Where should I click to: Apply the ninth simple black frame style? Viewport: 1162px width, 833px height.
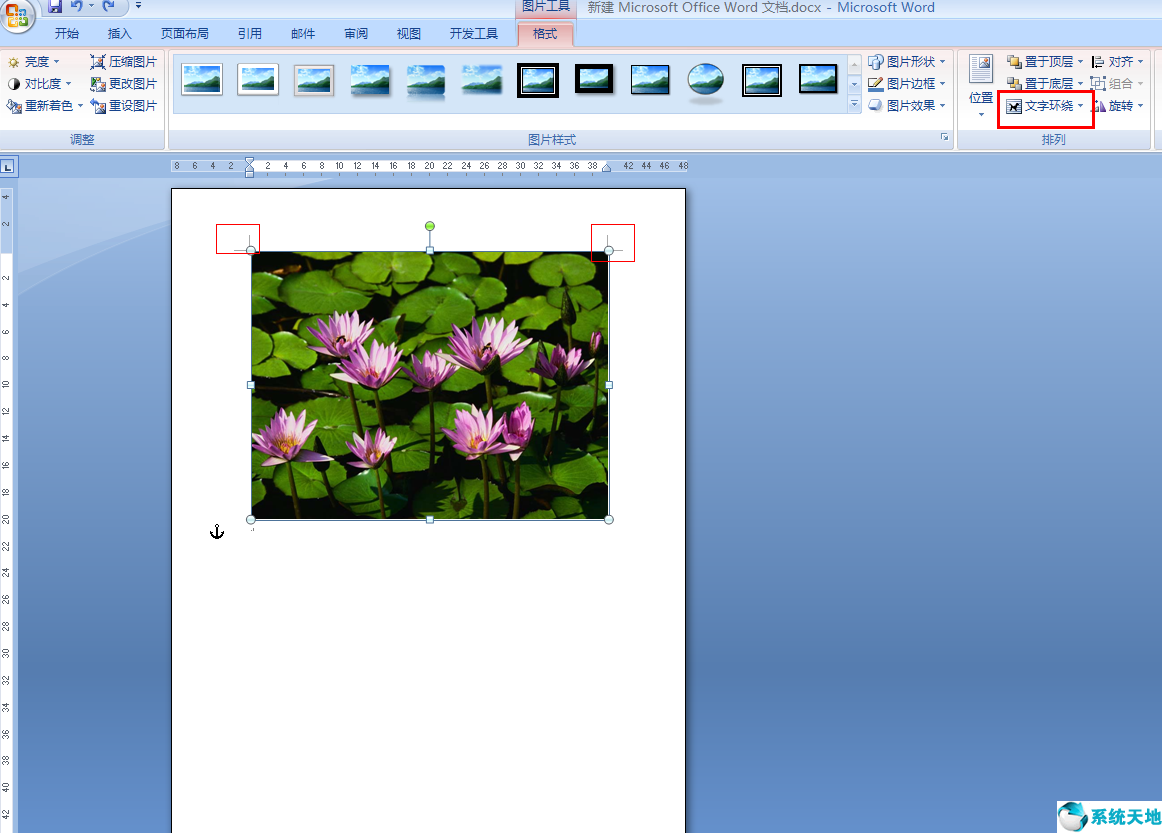pyautogui.click(x=650, y=80)
